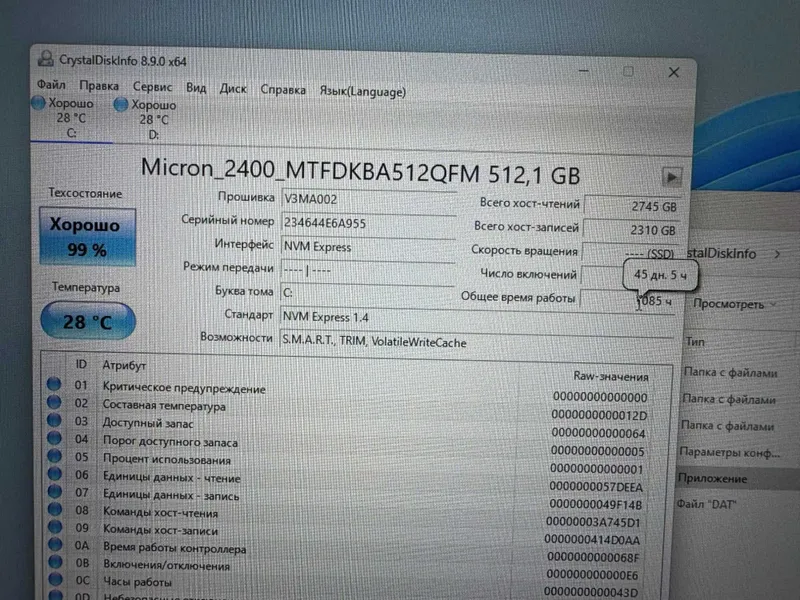
Task: Click raw value 000000000012D
Action: pos(599,415)
